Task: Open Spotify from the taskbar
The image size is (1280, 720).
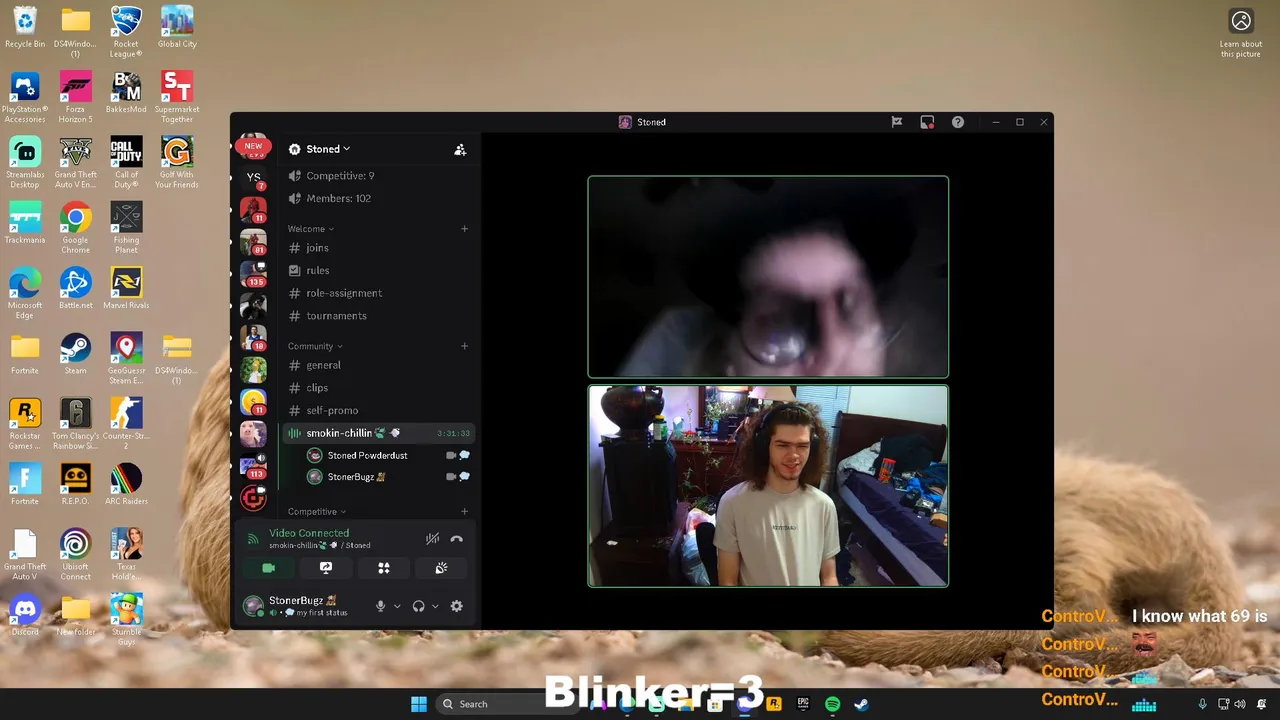Action: point(832,704)
